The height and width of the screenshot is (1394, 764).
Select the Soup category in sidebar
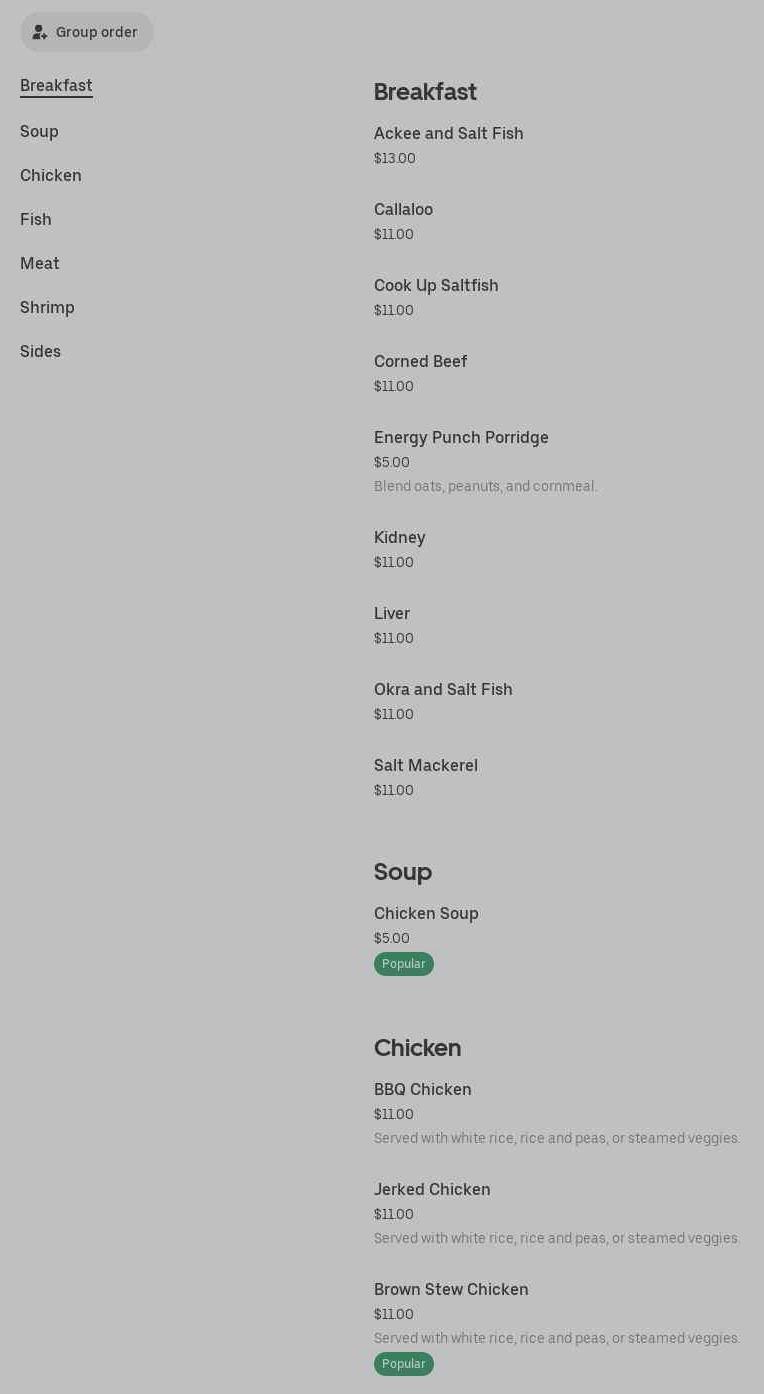click(x=39, y=132)
